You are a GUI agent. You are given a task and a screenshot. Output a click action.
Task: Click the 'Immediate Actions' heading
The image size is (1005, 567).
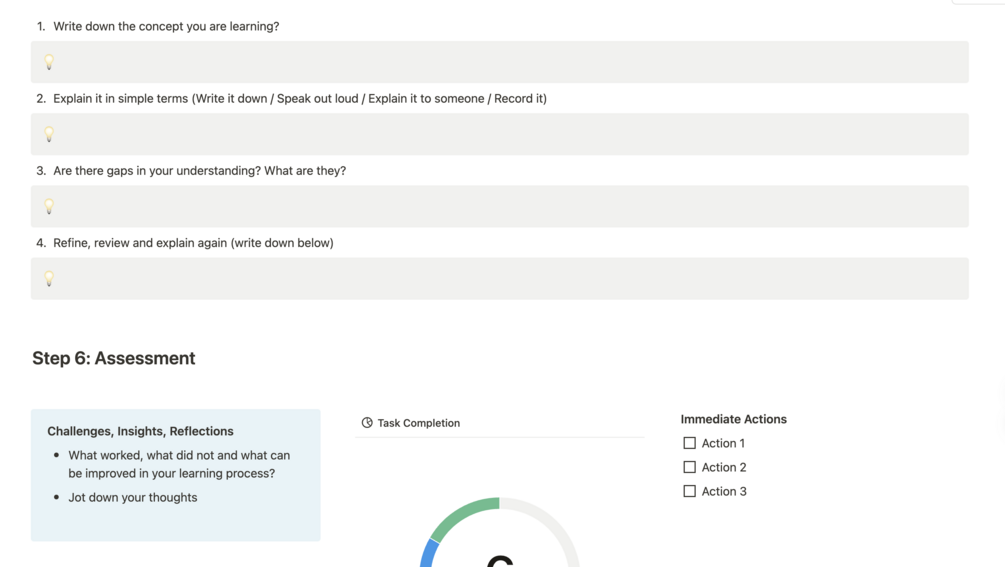(x=733, y=419)
